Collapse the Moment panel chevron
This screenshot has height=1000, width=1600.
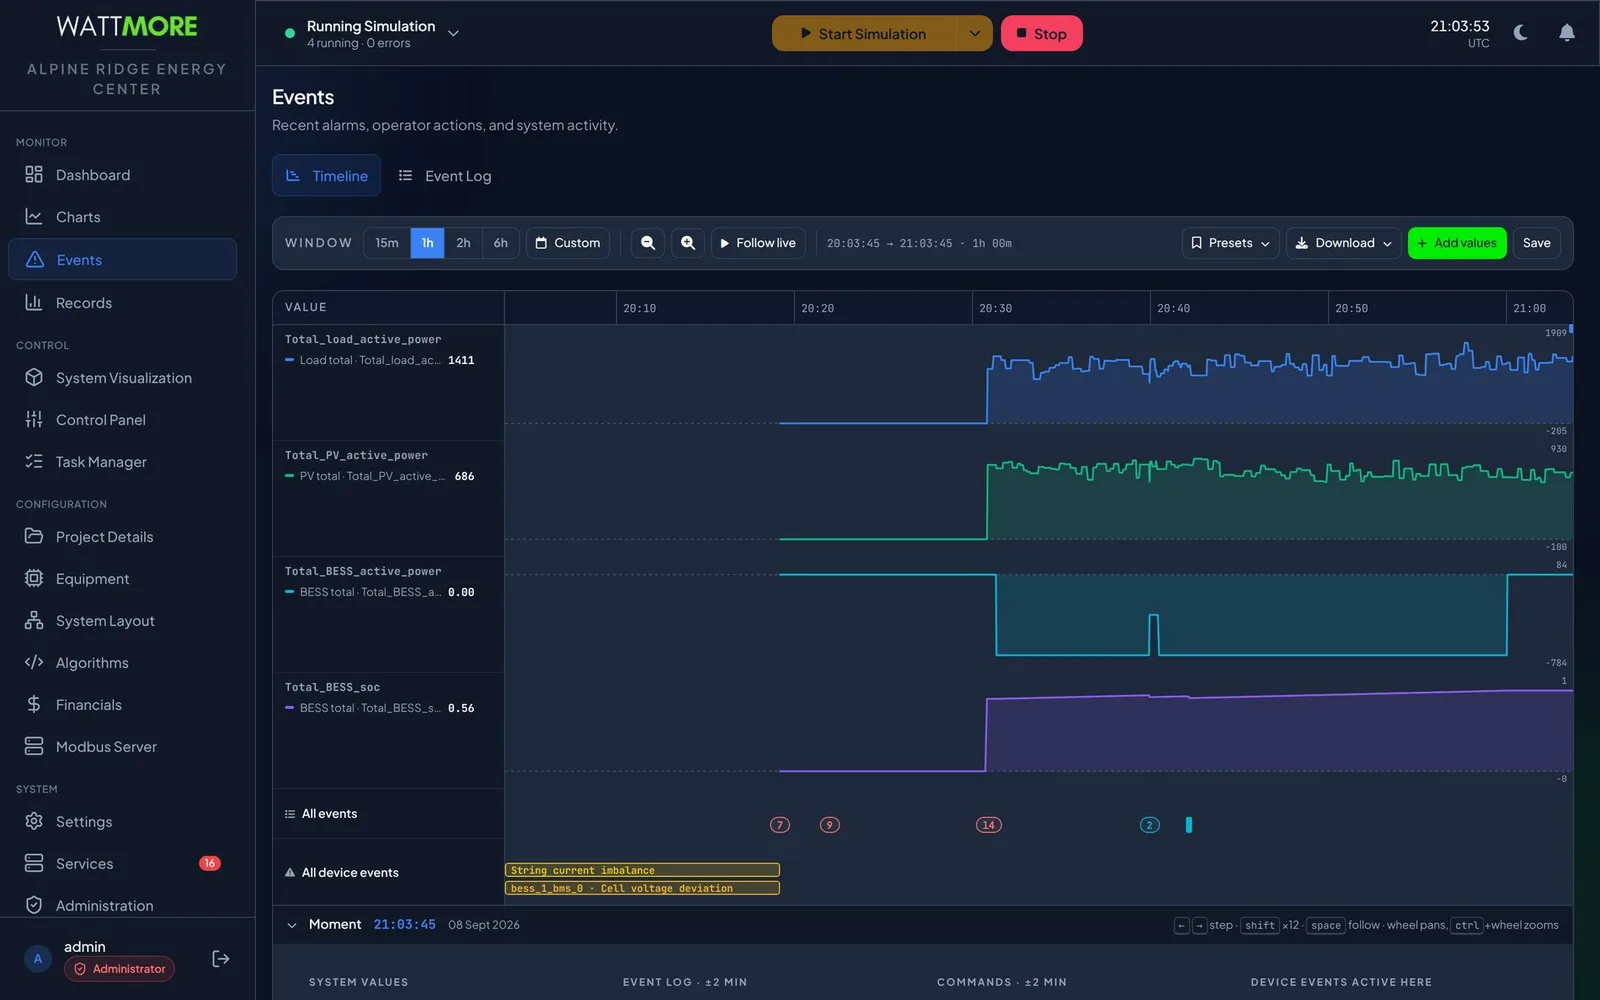point(292,925)
